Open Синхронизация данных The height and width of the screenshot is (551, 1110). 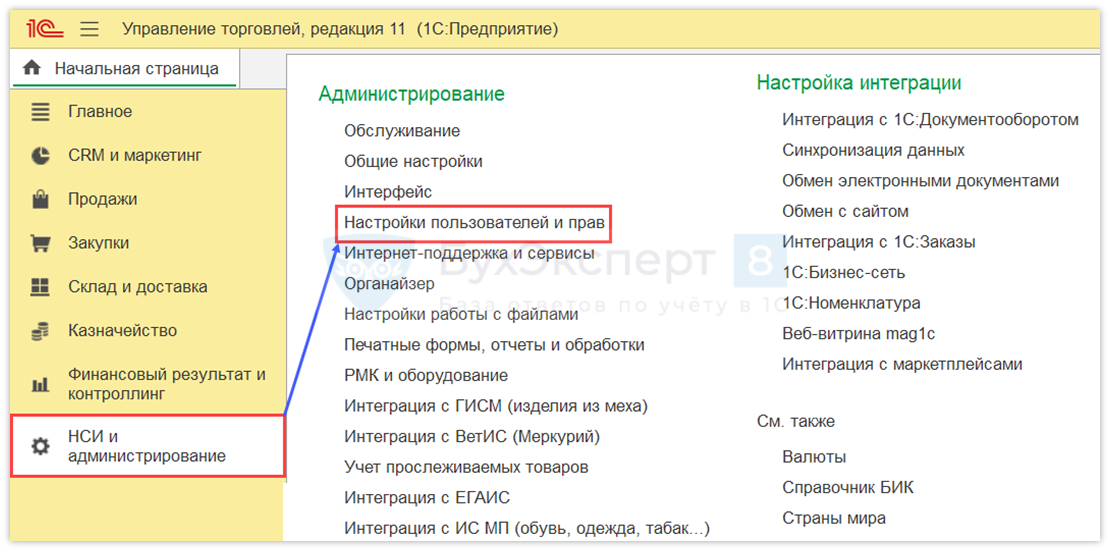pyautogui.click(x=874, y=150)
